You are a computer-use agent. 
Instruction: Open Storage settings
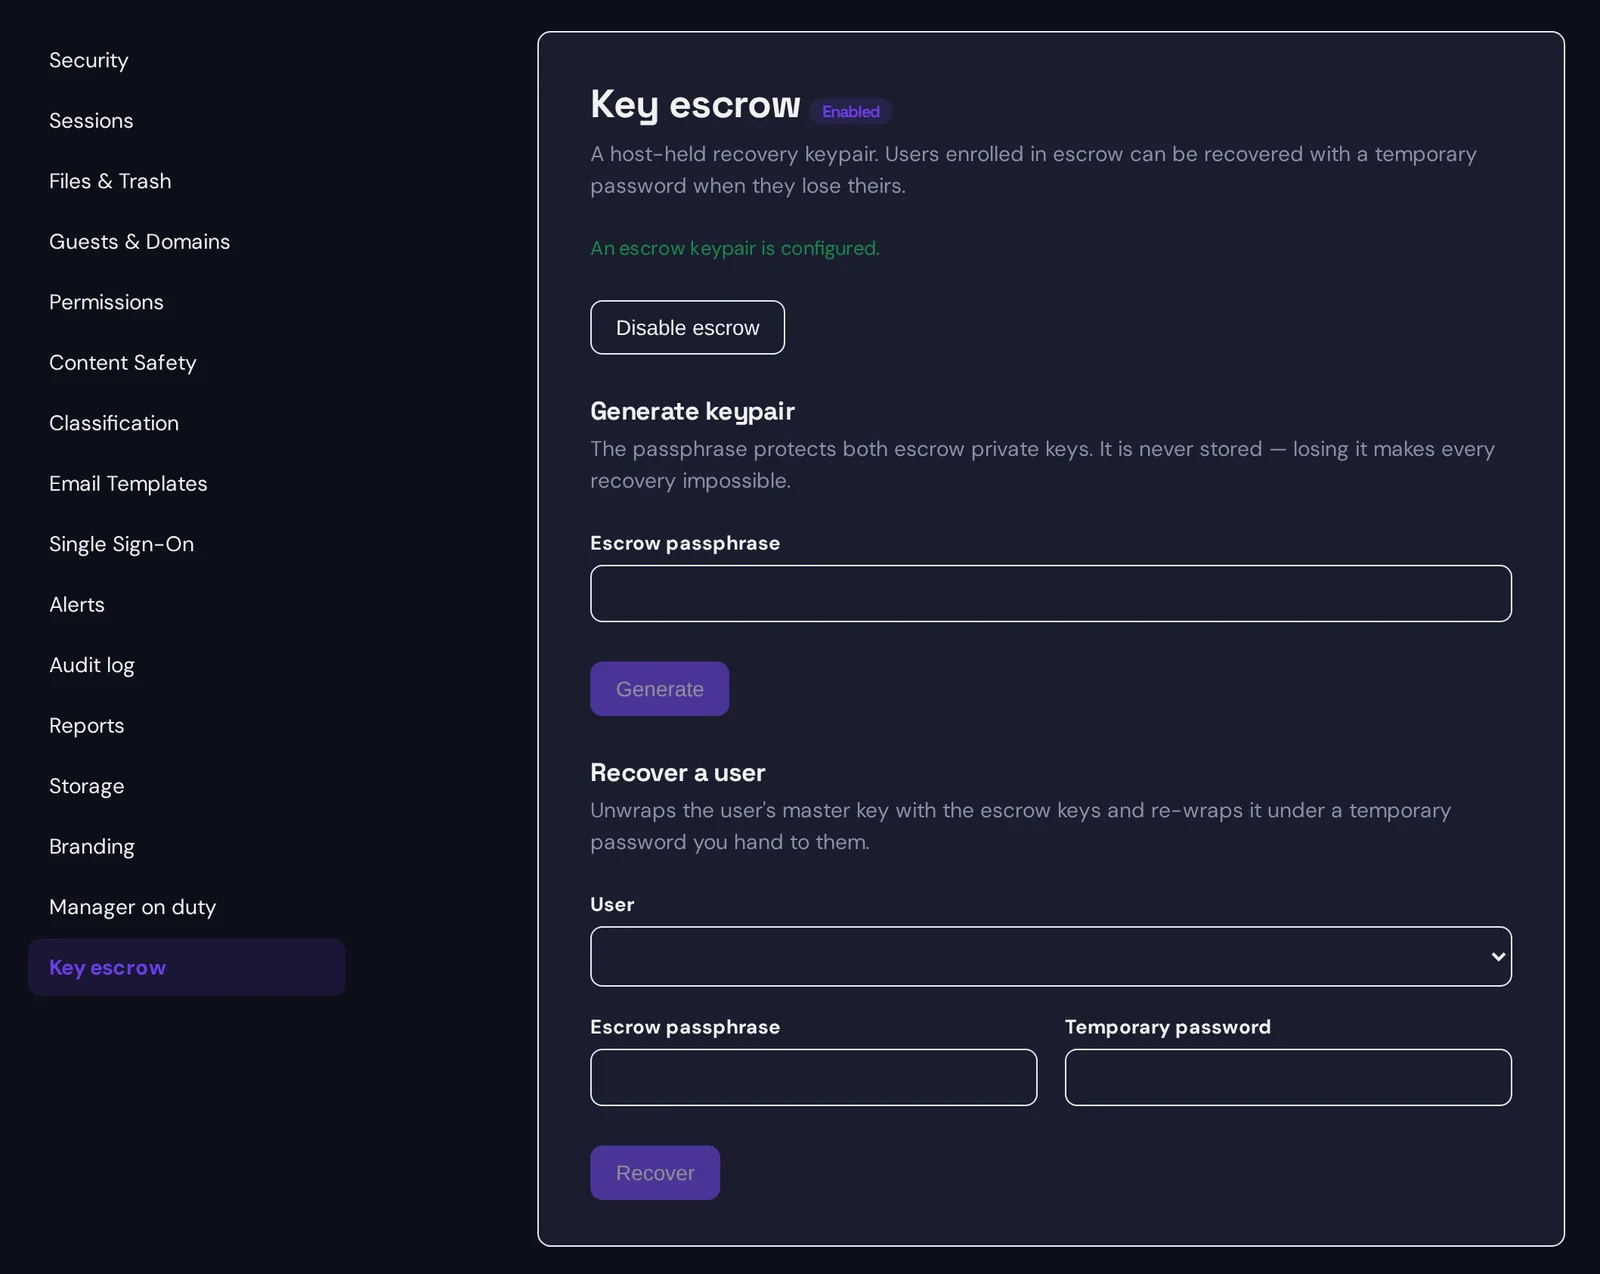point(187,786)
